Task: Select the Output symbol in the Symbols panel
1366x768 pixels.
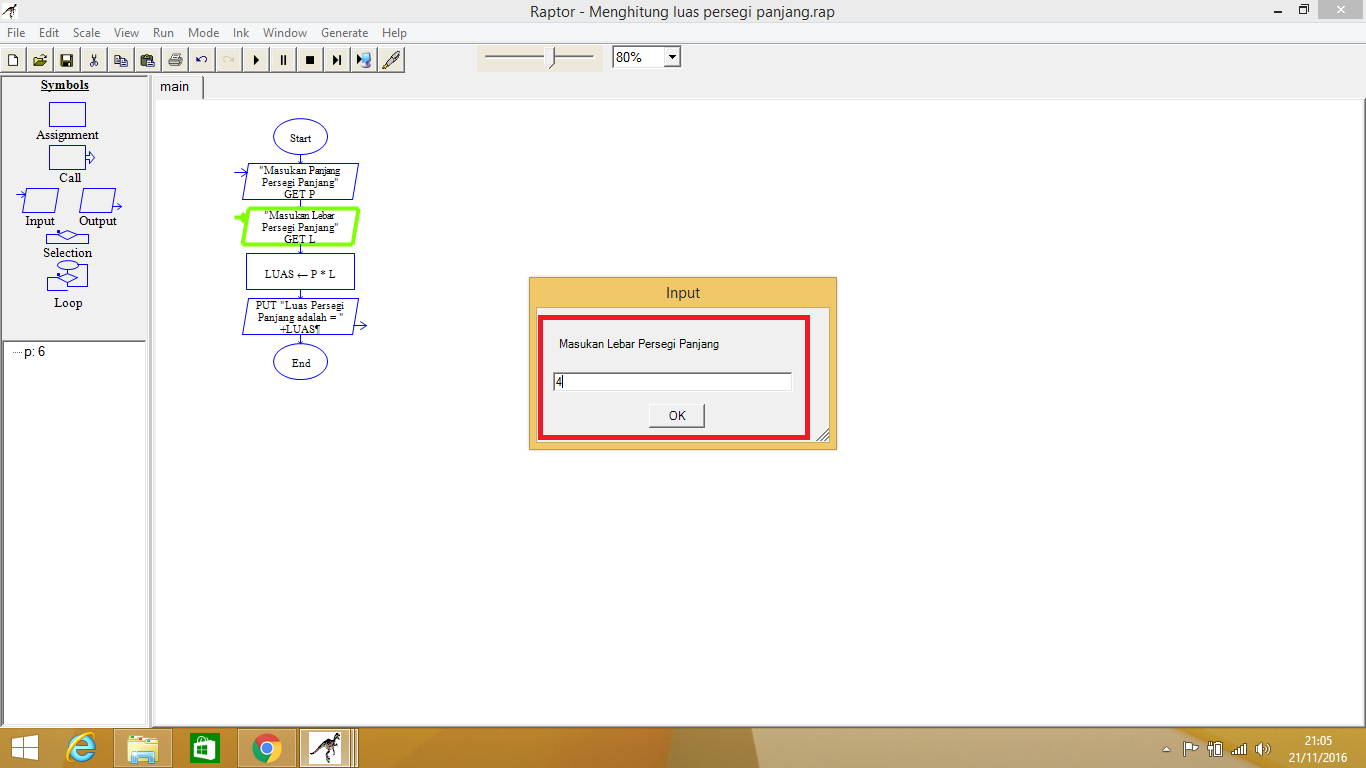Action: 99,201
